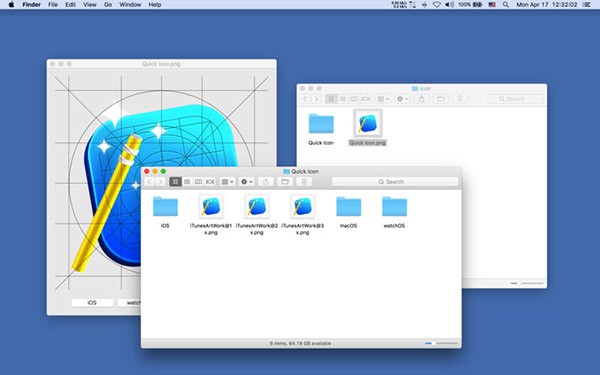Open Notification Center icon
This screenshot has width=600, height=375.
587,5
